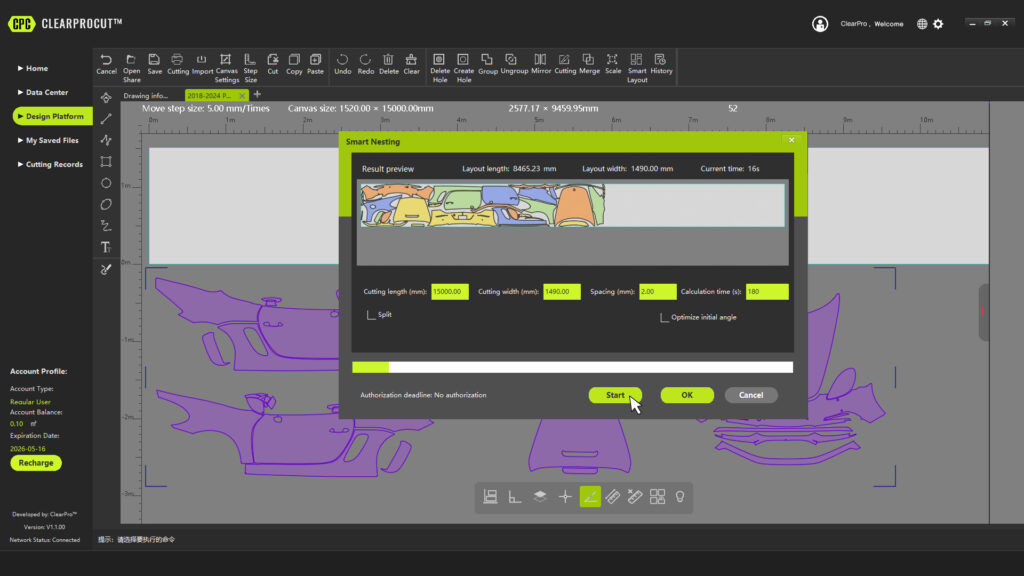The width and height of the screenshot is (1024, 576).
Task: Click the right-side vertical scrollbar handle
Action: [984, 312]
